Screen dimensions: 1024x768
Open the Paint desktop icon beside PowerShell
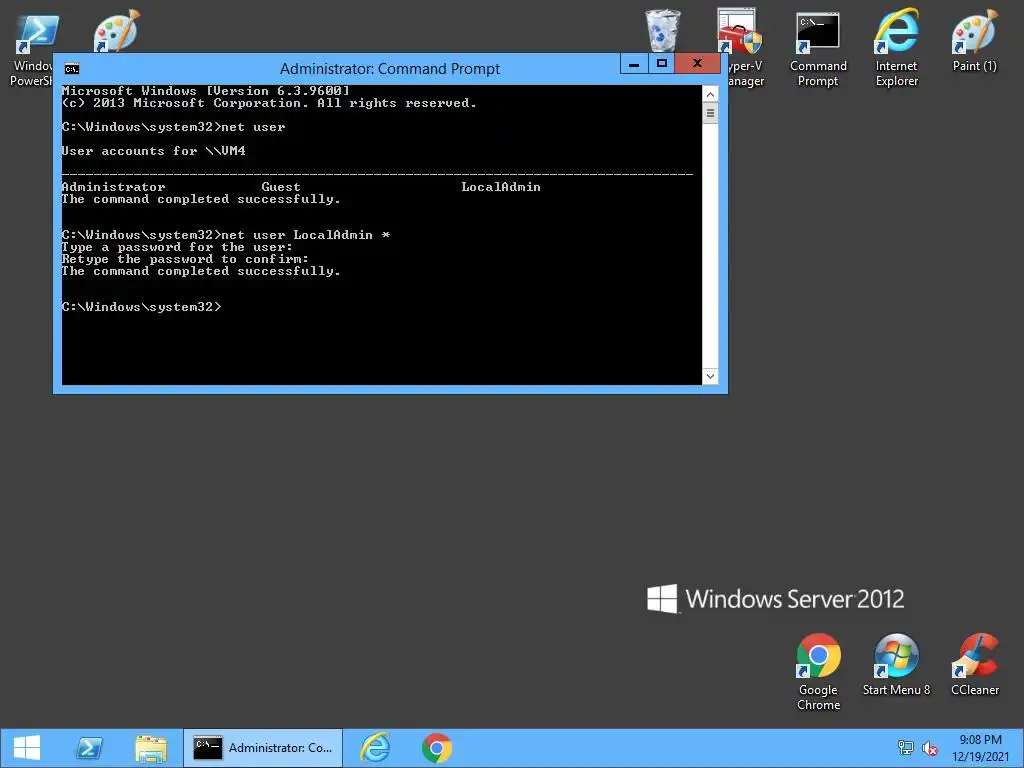pyautogui.click(x=116, y=31)
